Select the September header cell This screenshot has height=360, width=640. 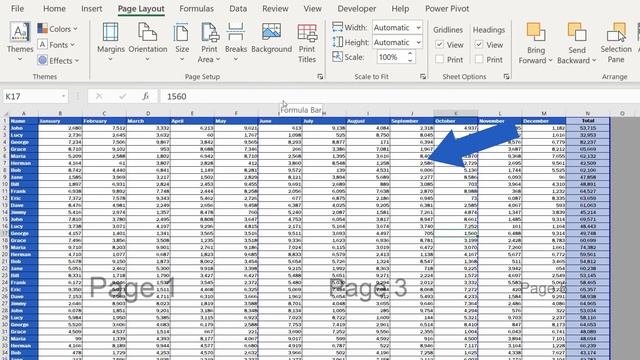(412, 121)
